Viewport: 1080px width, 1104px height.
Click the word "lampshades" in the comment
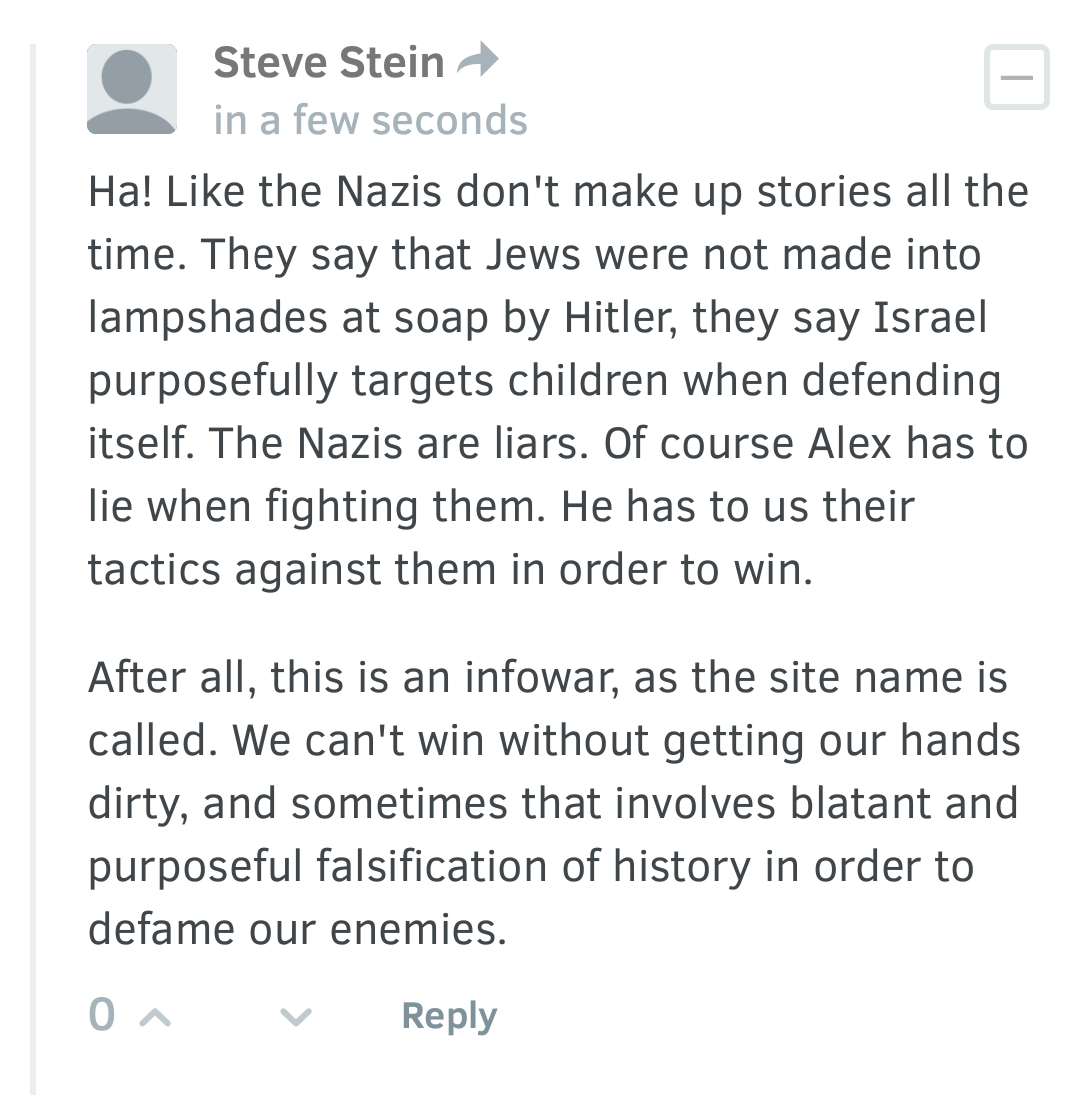(x=208, y=318)
